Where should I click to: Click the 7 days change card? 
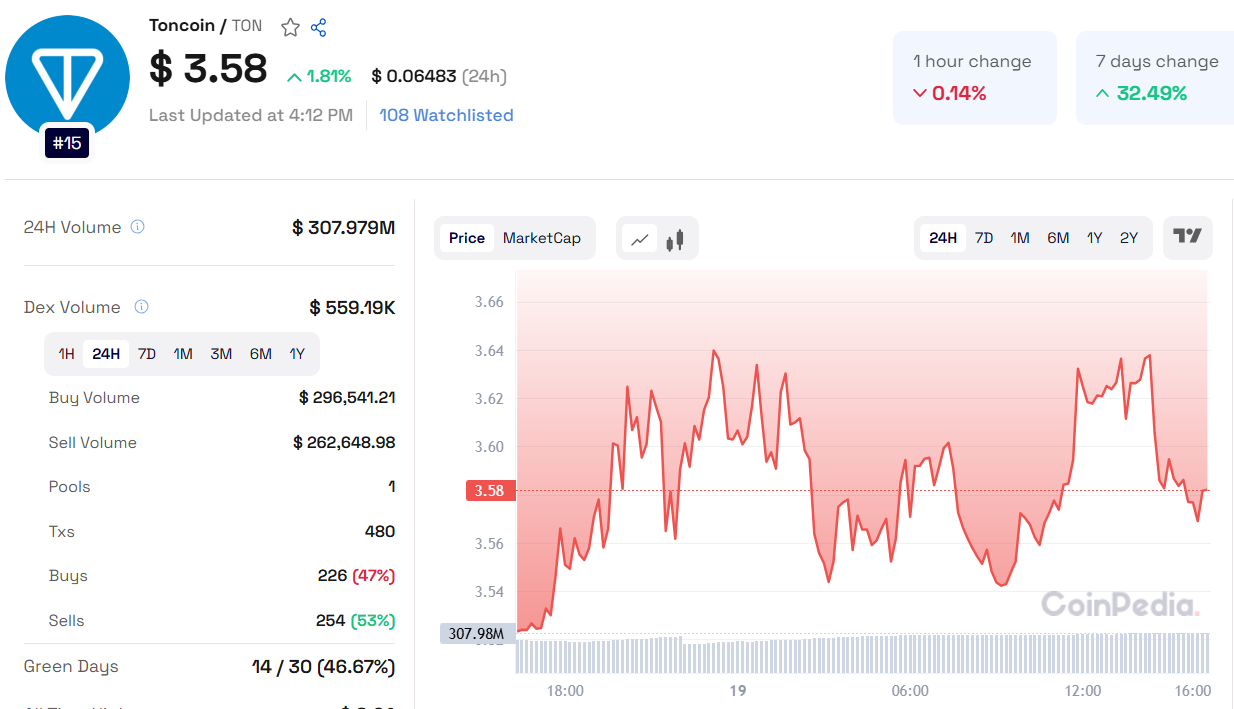click(1155, 78)
